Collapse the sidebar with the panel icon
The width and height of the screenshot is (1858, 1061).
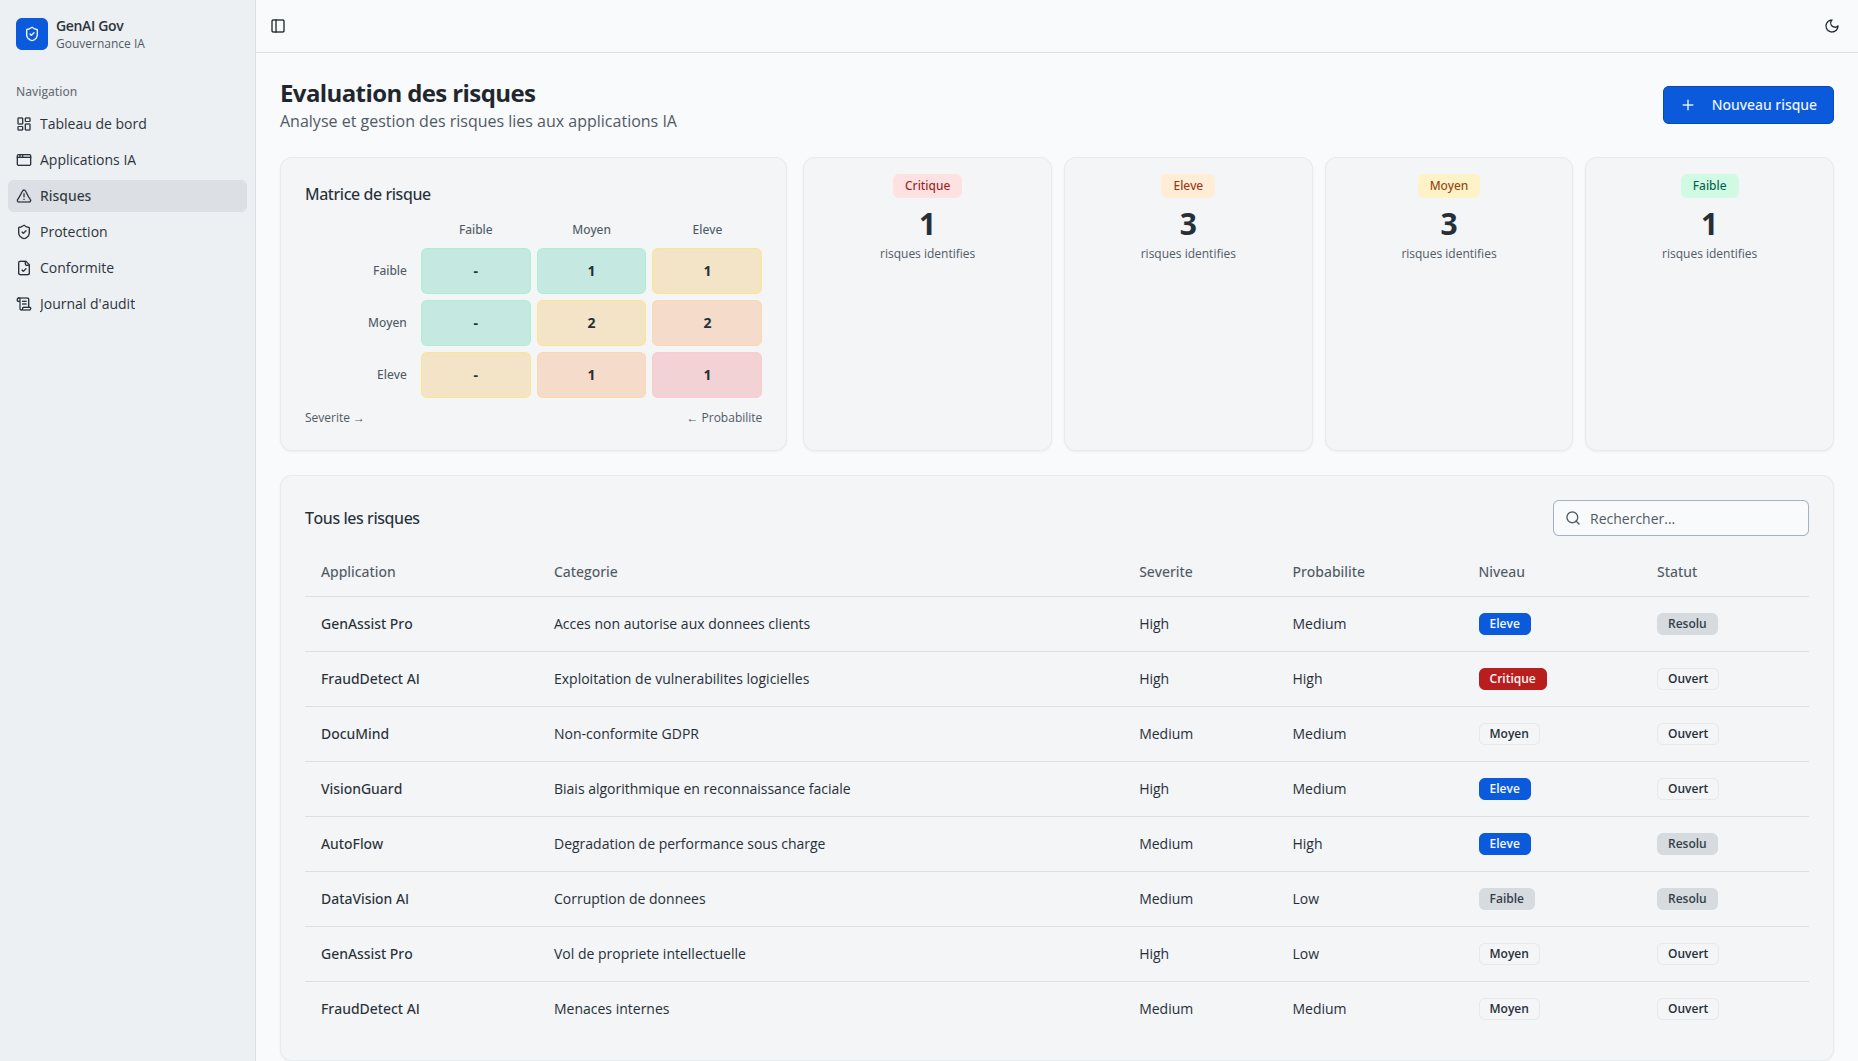(278, 26)
